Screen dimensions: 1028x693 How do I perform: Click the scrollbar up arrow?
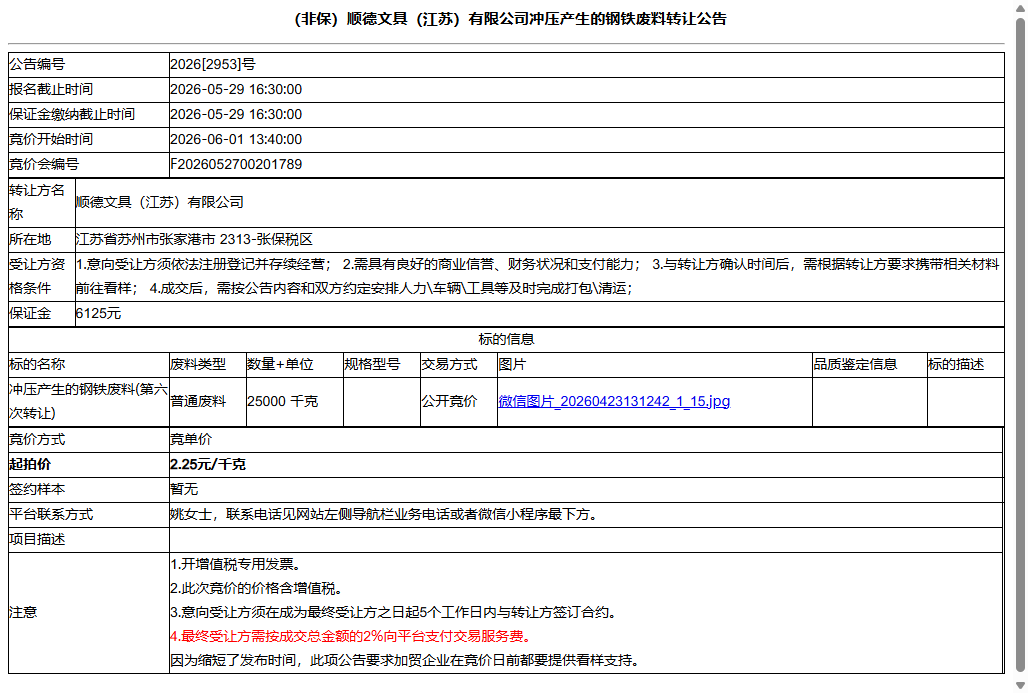tap(1020, 7)
